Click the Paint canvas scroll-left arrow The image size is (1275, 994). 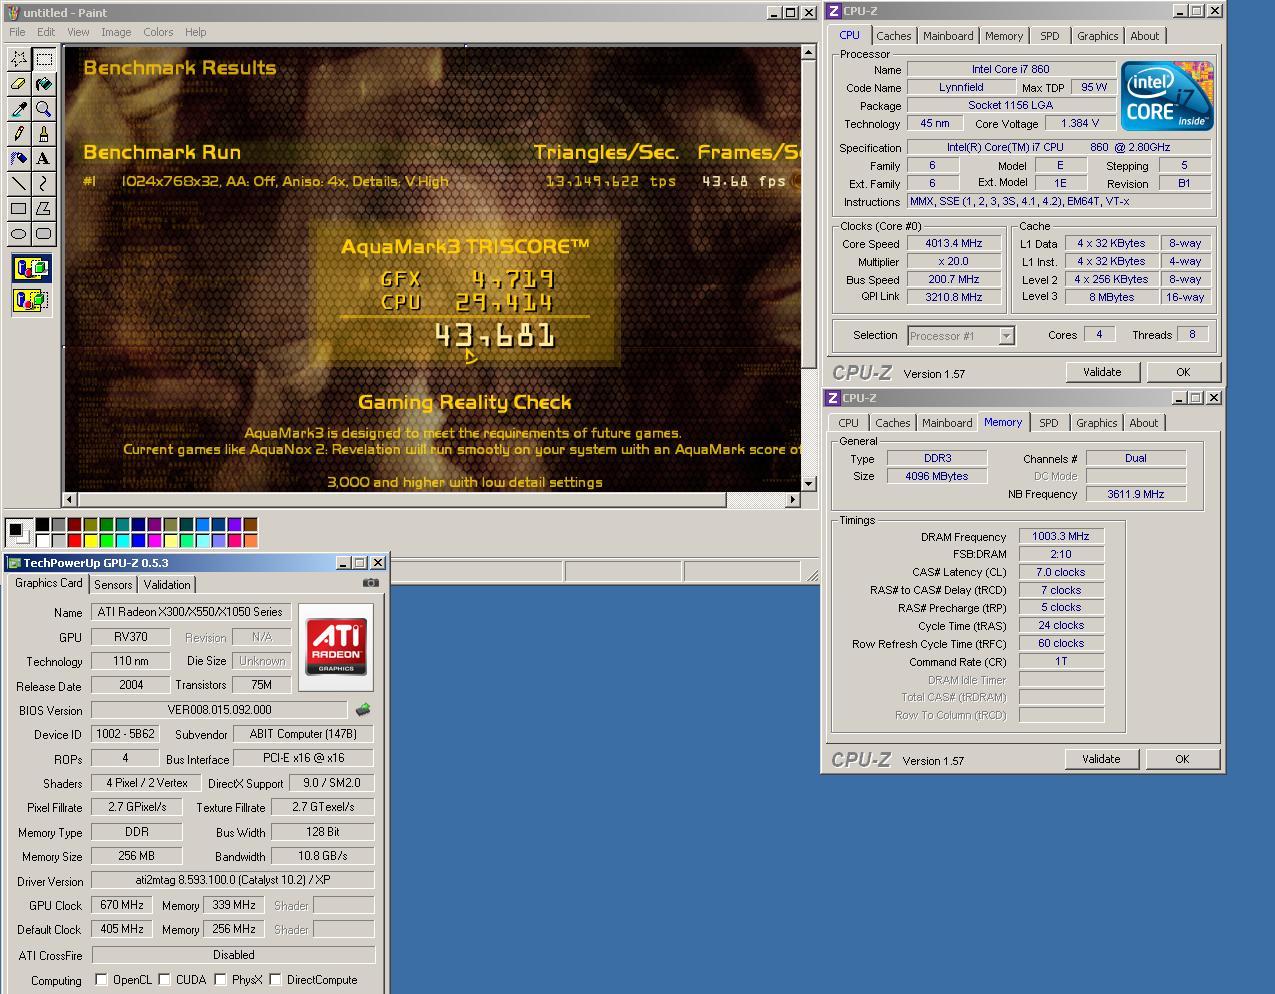click(70, 499)
